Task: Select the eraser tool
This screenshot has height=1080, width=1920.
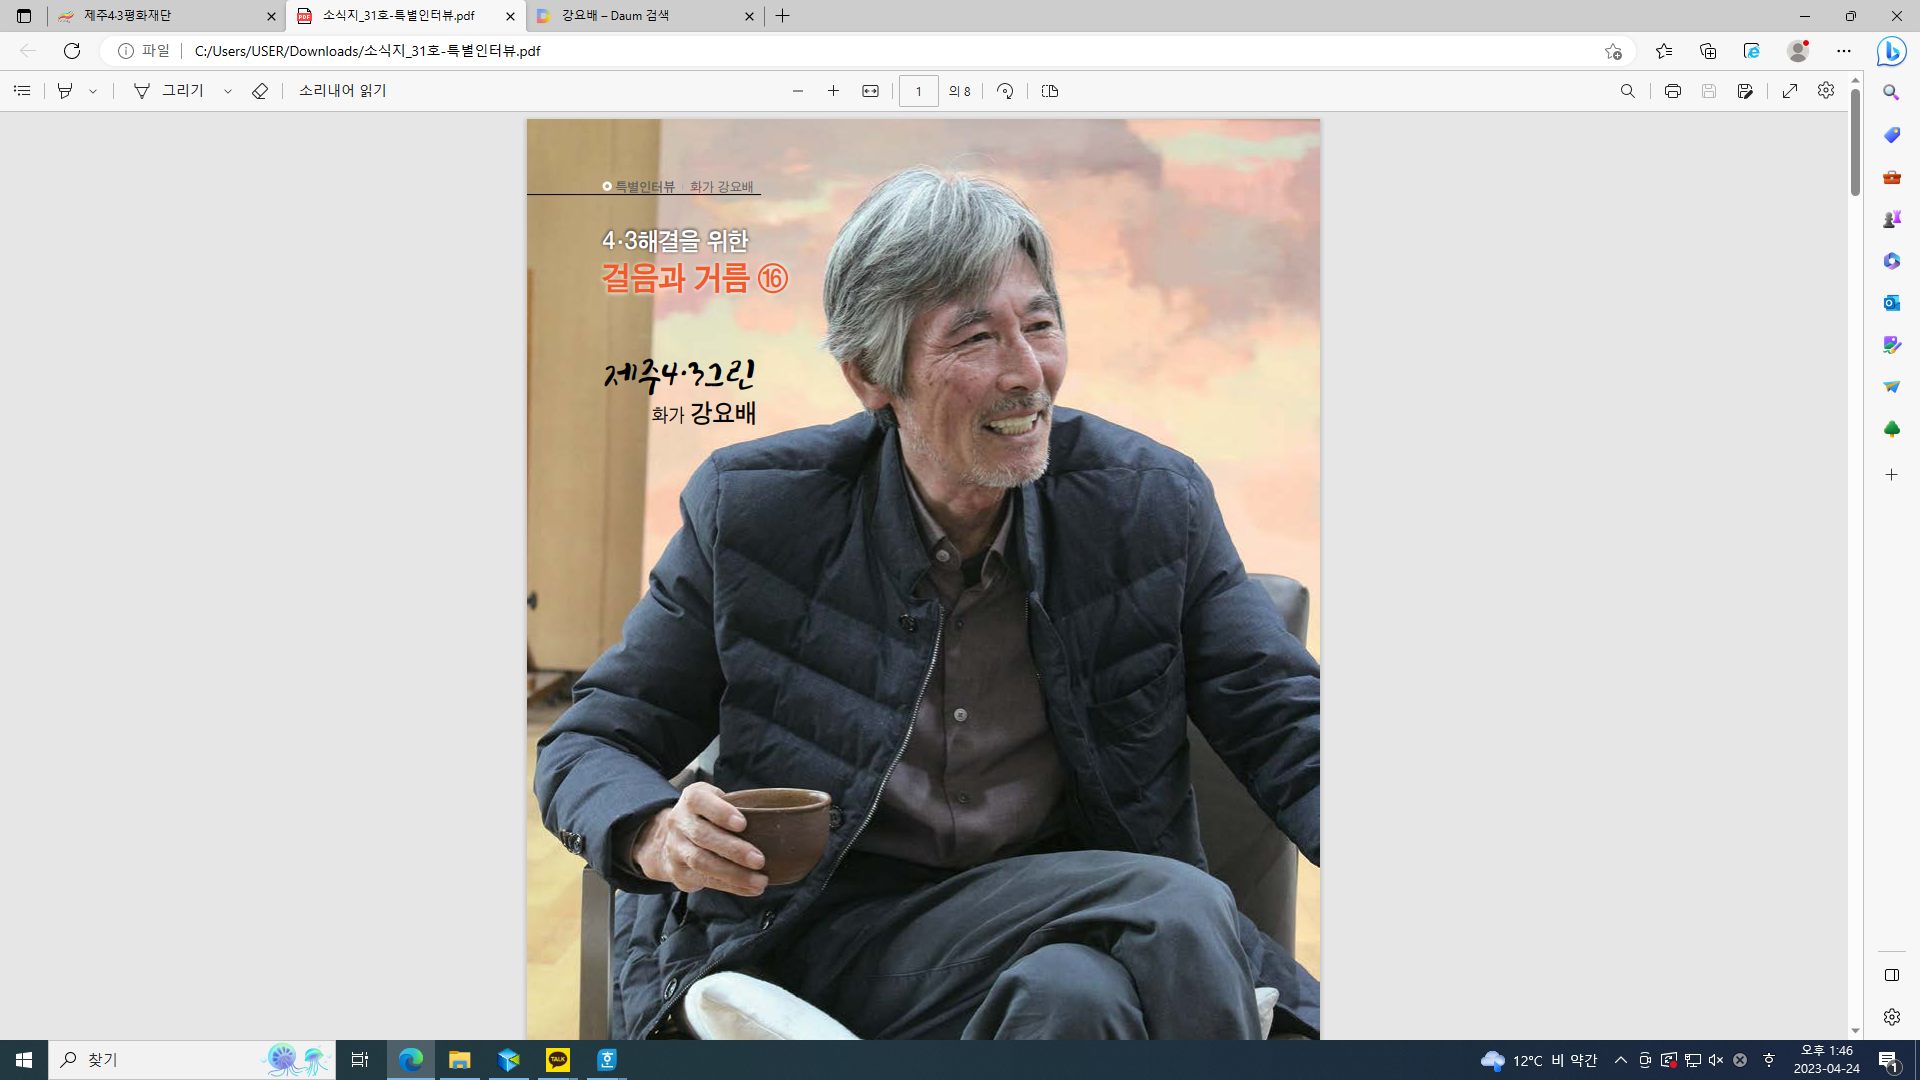Action: point(260,91)
